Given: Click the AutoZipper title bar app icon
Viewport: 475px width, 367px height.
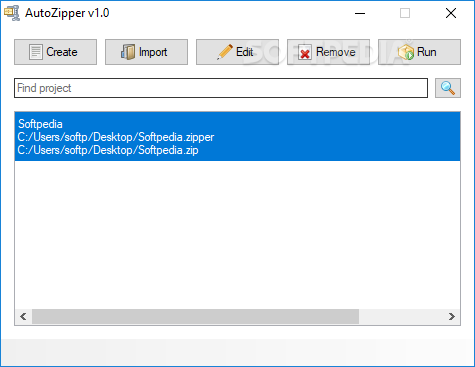Looking at the screenshot, I should [12, 13].
